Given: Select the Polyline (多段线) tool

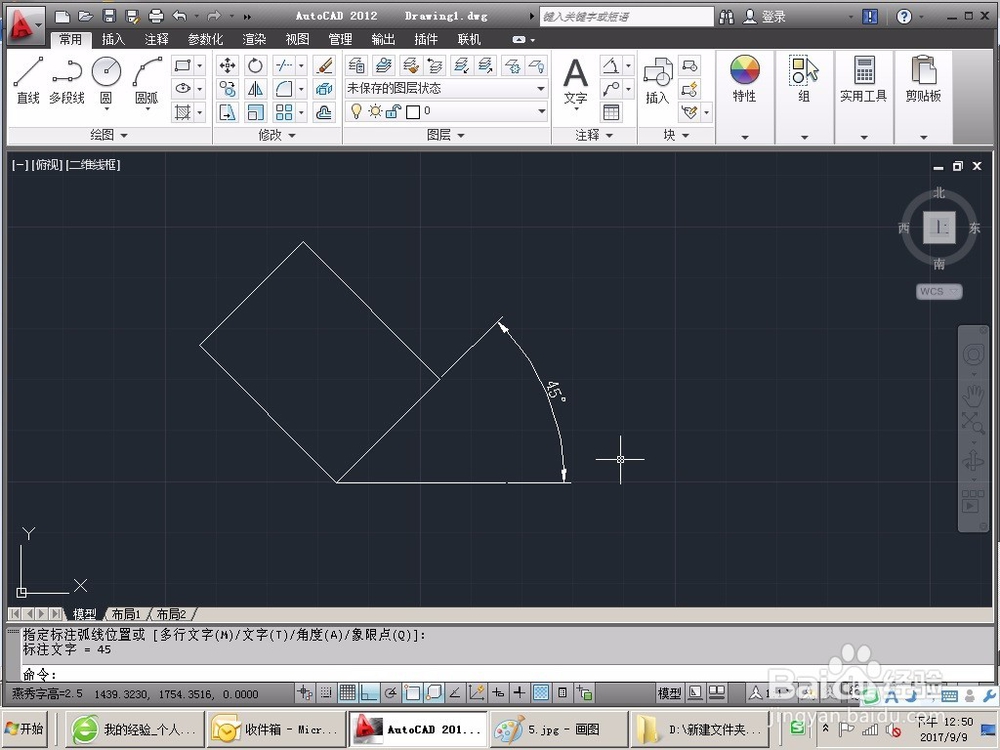Looking at the screenshot, I should click(67, 80).
